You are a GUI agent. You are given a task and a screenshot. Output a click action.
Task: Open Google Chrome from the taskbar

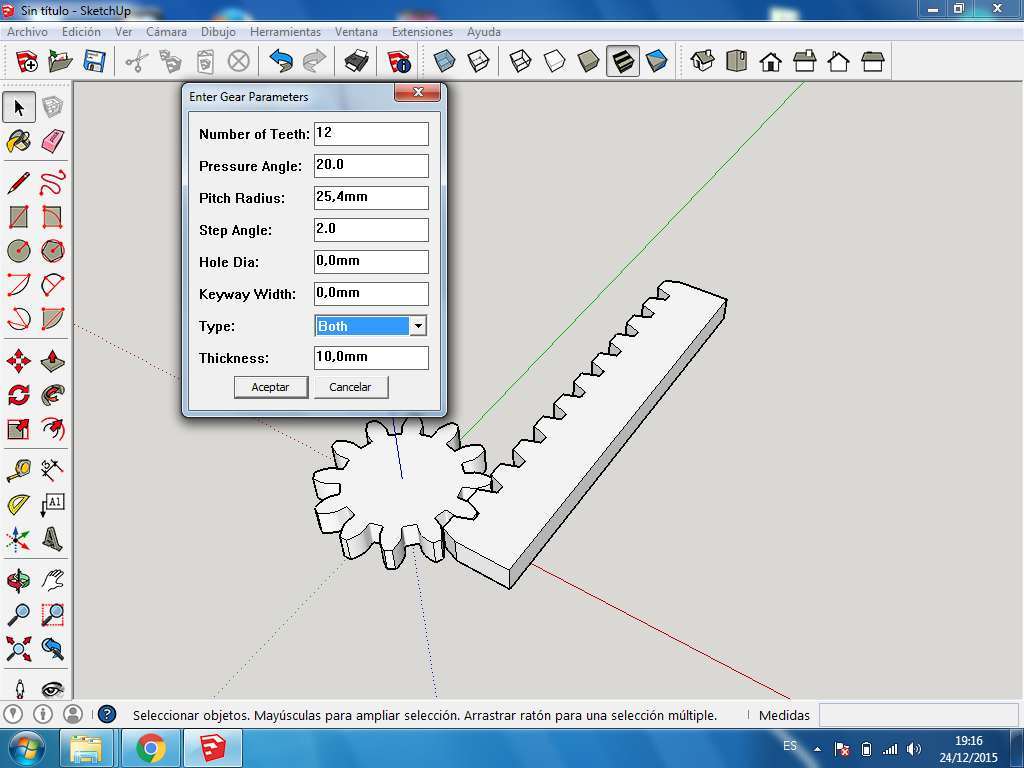tap(151, 748)
